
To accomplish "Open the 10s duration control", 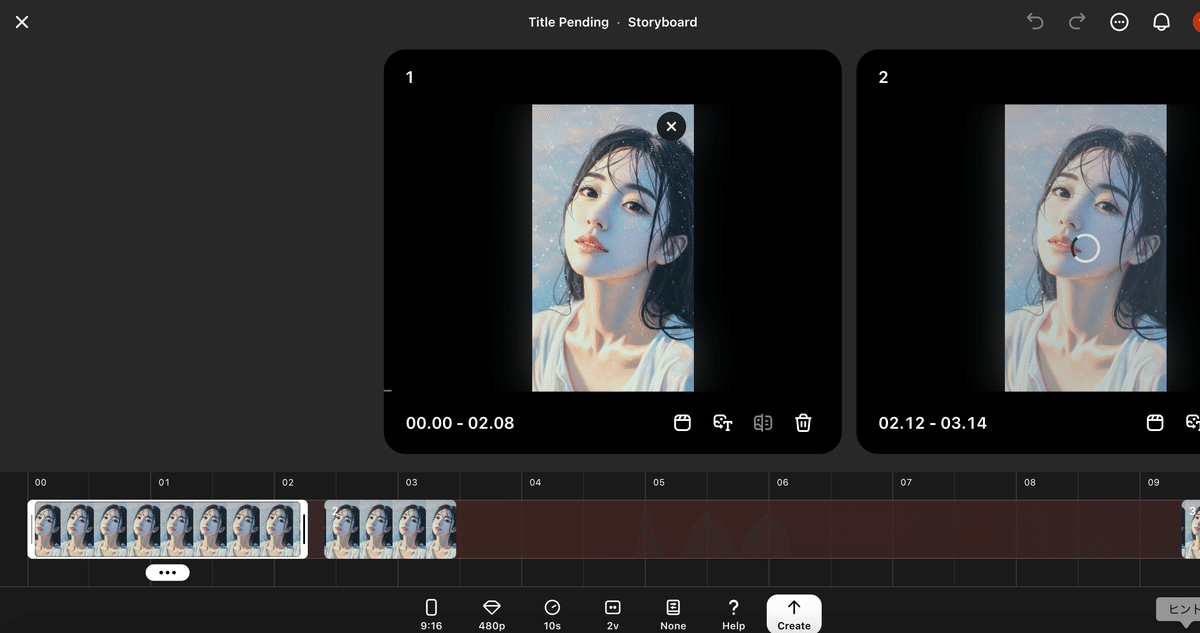I will [x=553, y=611].
